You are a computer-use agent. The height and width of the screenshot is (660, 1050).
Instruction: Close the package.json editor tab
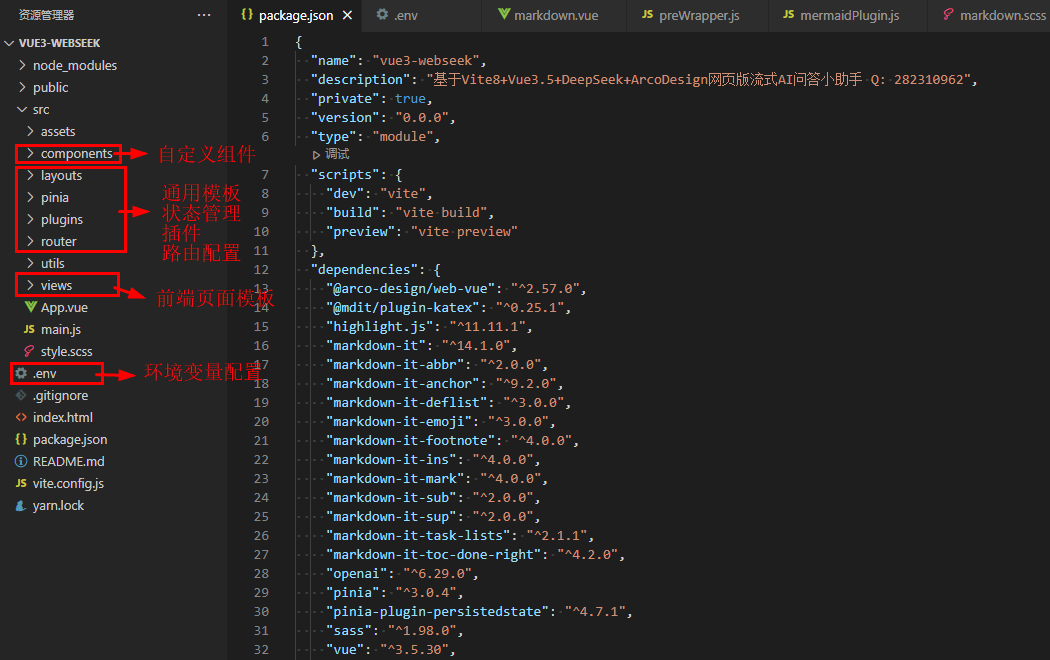tap(346, 16)
